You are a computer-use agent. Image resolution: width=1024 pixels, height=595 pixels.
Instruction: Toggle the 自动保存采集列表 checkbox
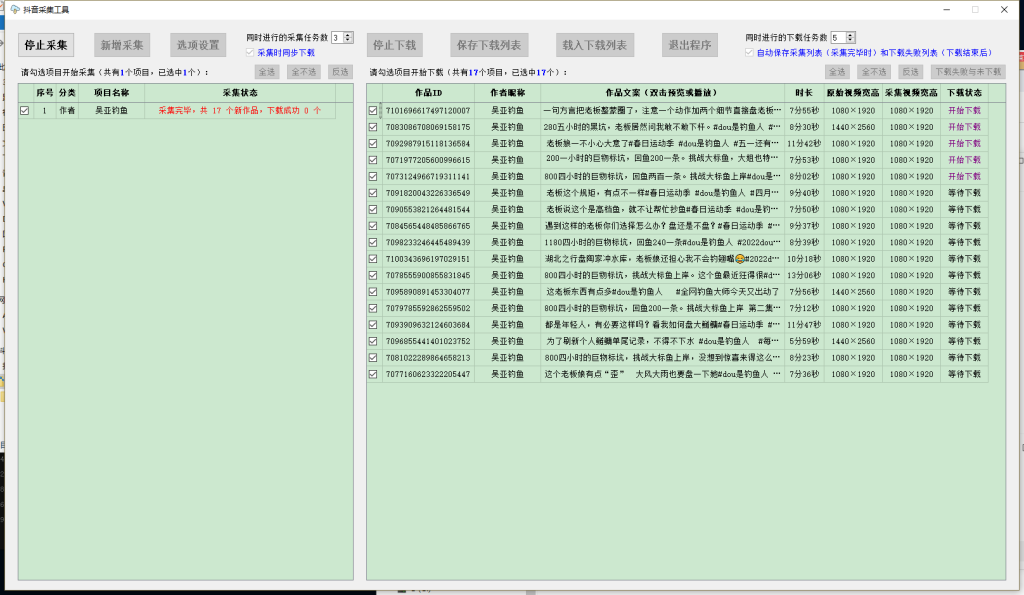pyautogui.click(x=749, y=52)
